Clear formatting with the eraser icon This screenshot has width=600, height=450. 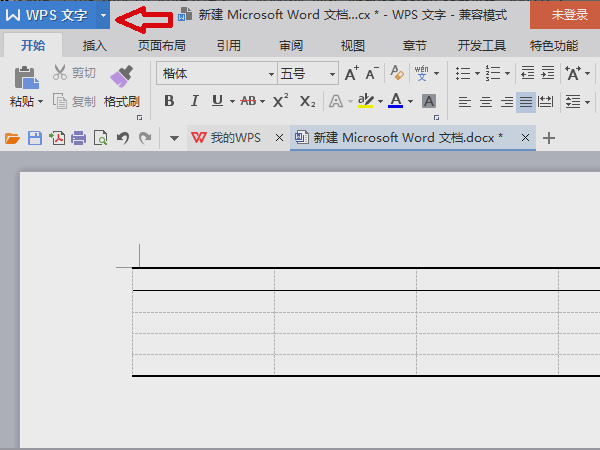(397, 73)
